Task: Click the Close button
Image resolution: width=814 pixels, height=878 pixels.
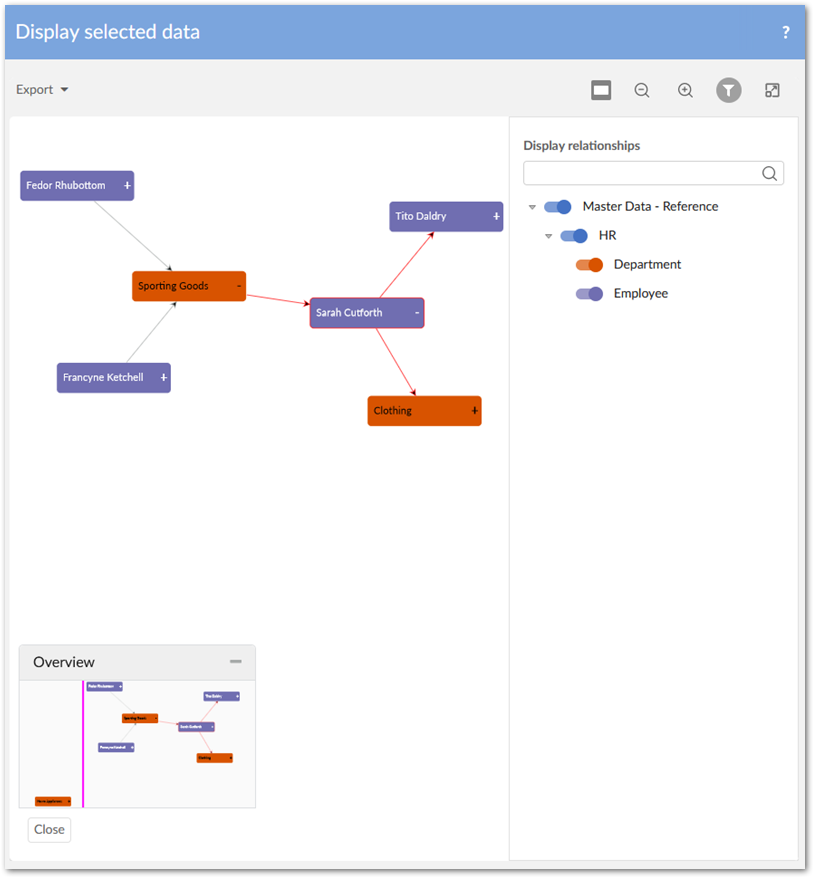Action: coord(49,829)
